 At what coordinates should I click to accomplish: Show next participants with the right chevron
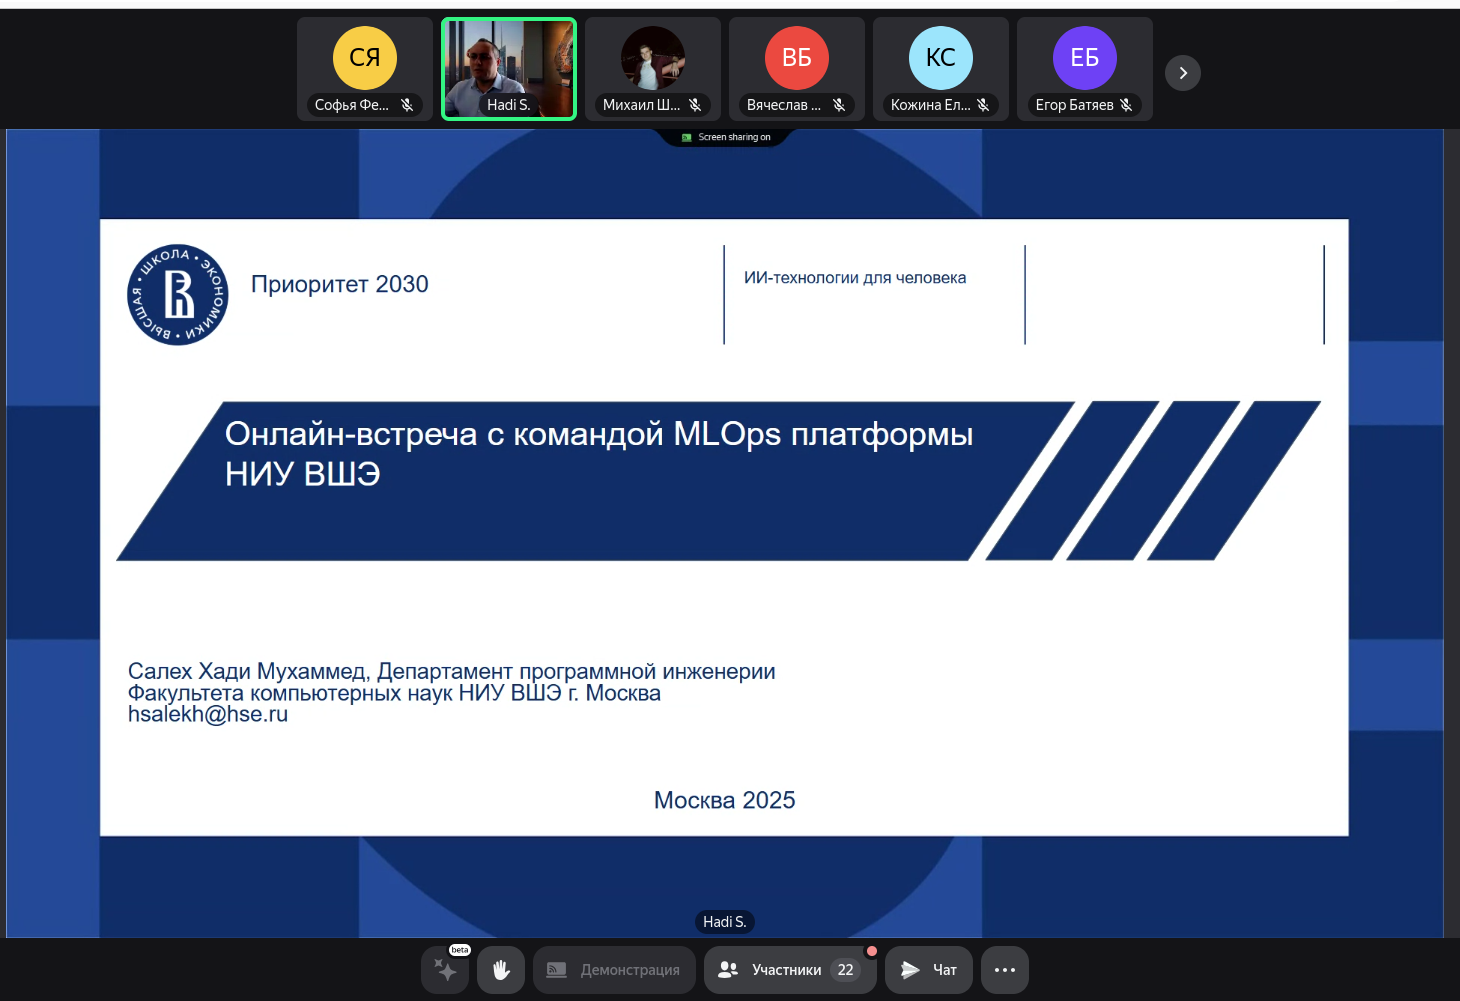1183,73
